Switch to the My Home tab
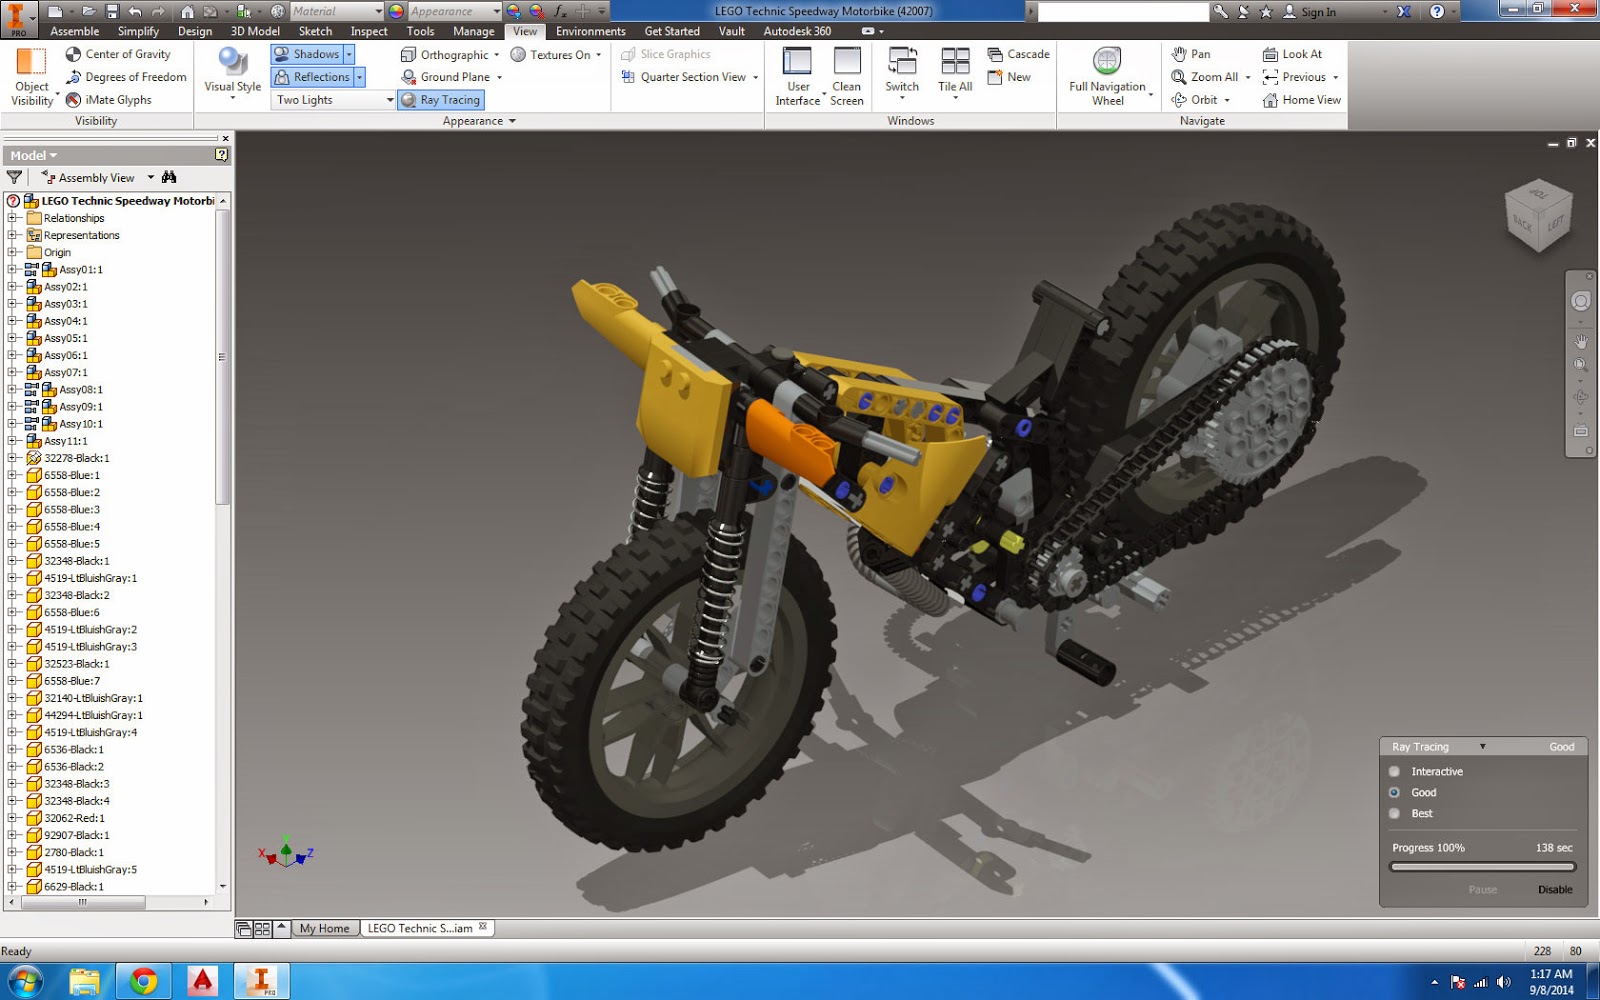The image size is (1600, 1000). pyautogui.click(x=324, y=928)
